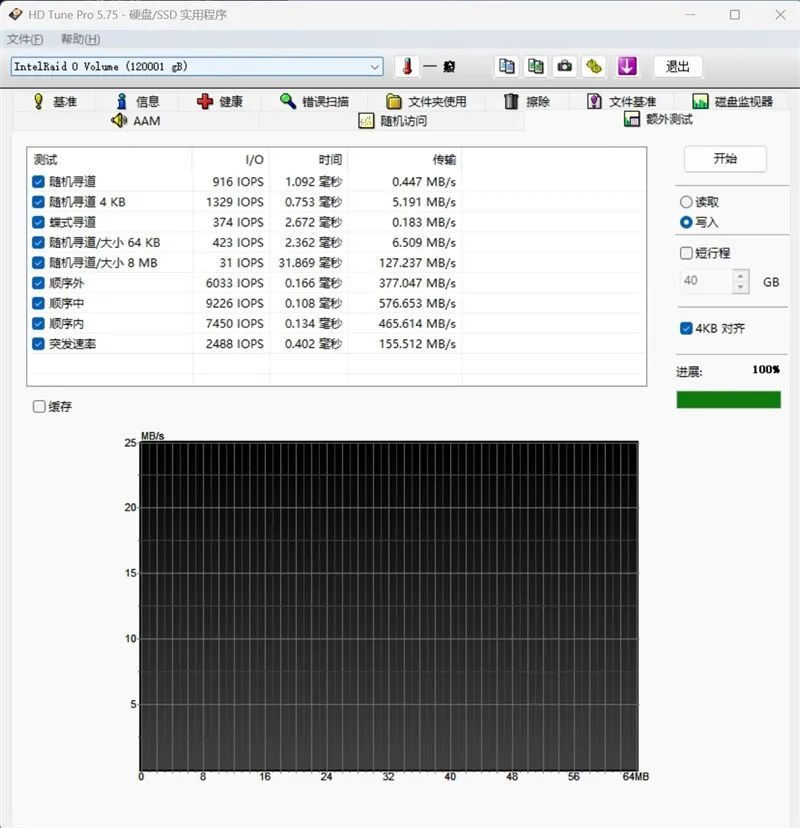800x828 pixels.
Task: Uncheck the 蝶式寻道 test checkbox
Action: (x=38, y=222)
